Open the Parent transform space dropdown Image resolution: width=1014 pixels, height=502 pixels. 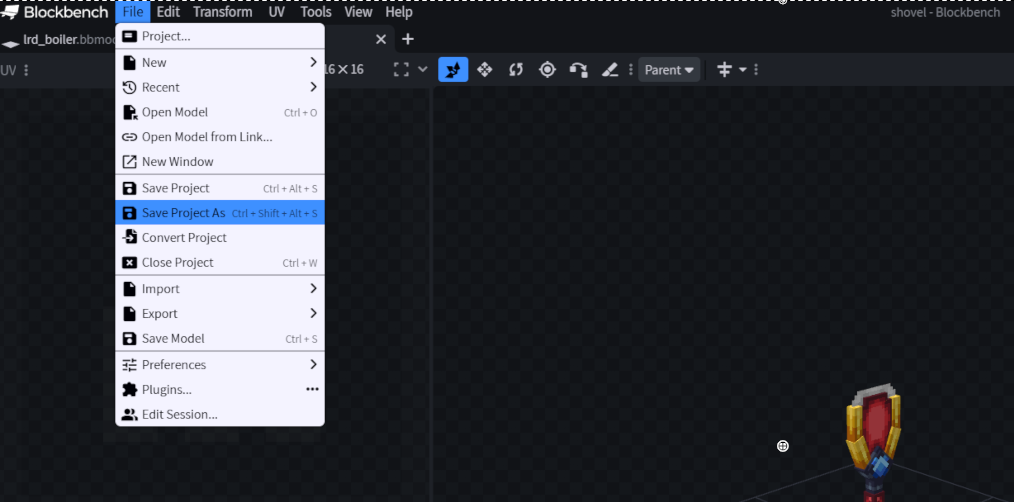point(669,70)
